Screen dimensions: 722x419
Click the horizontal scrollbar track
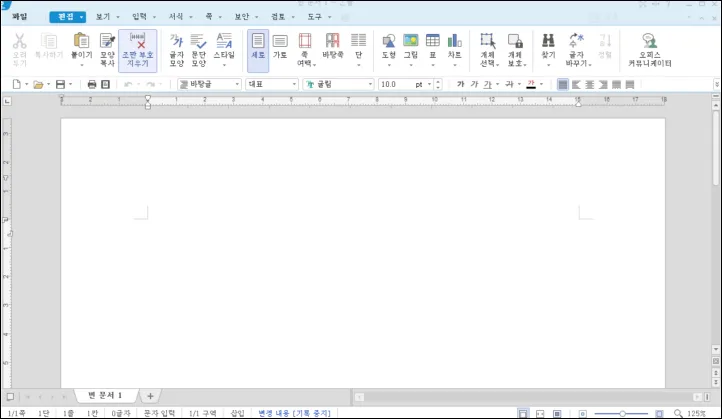[529, 397]
